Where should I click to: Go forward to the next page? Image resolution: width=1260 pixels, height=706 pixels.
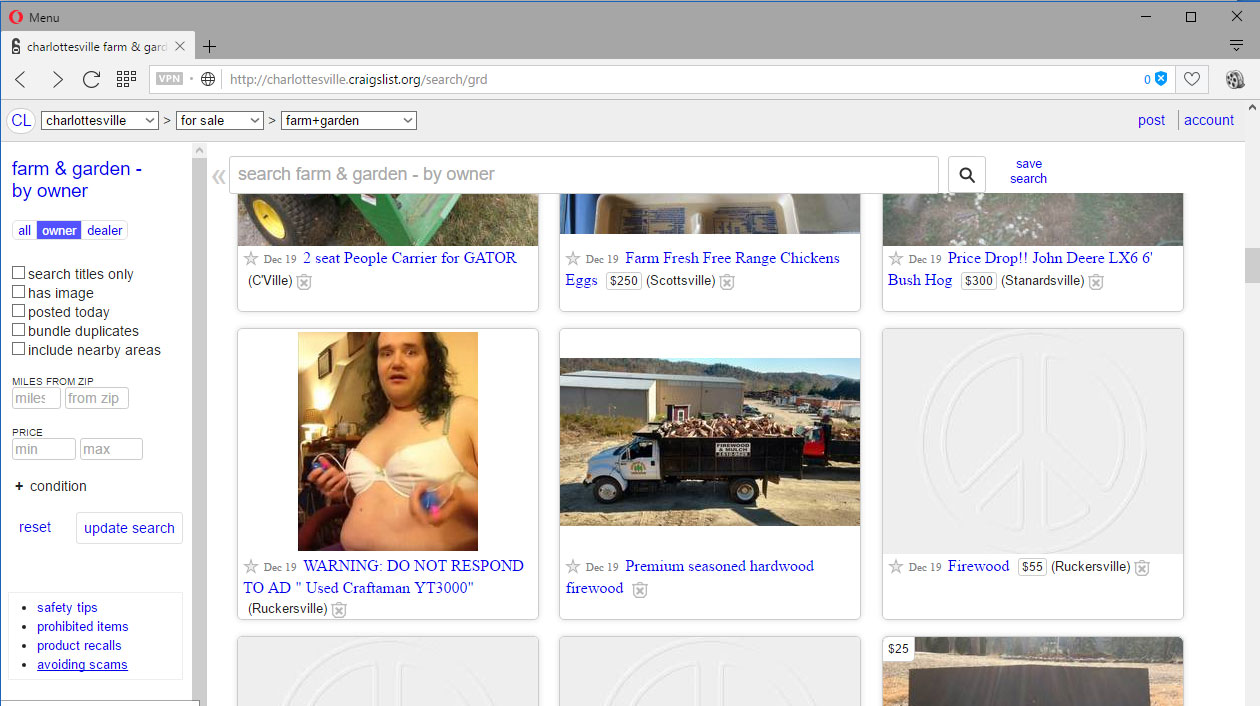coord(57,79)
